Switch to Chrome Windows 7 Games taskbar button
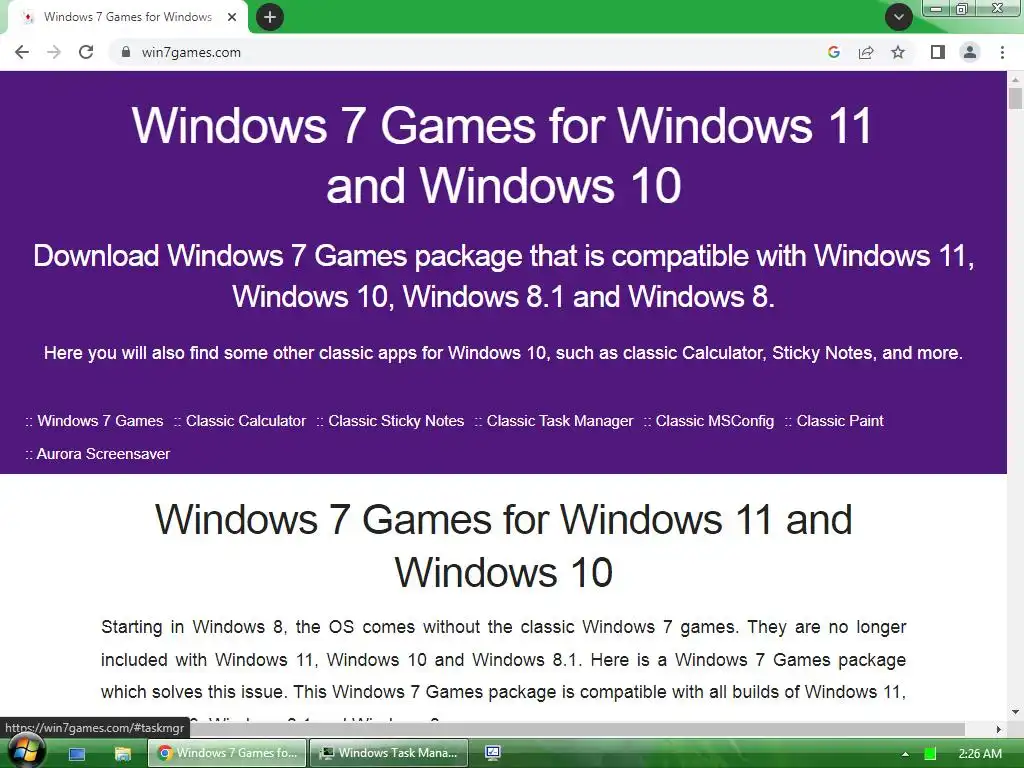This screenshot has width=1024, height=768. pyautogui.click(x=227, y=753)
